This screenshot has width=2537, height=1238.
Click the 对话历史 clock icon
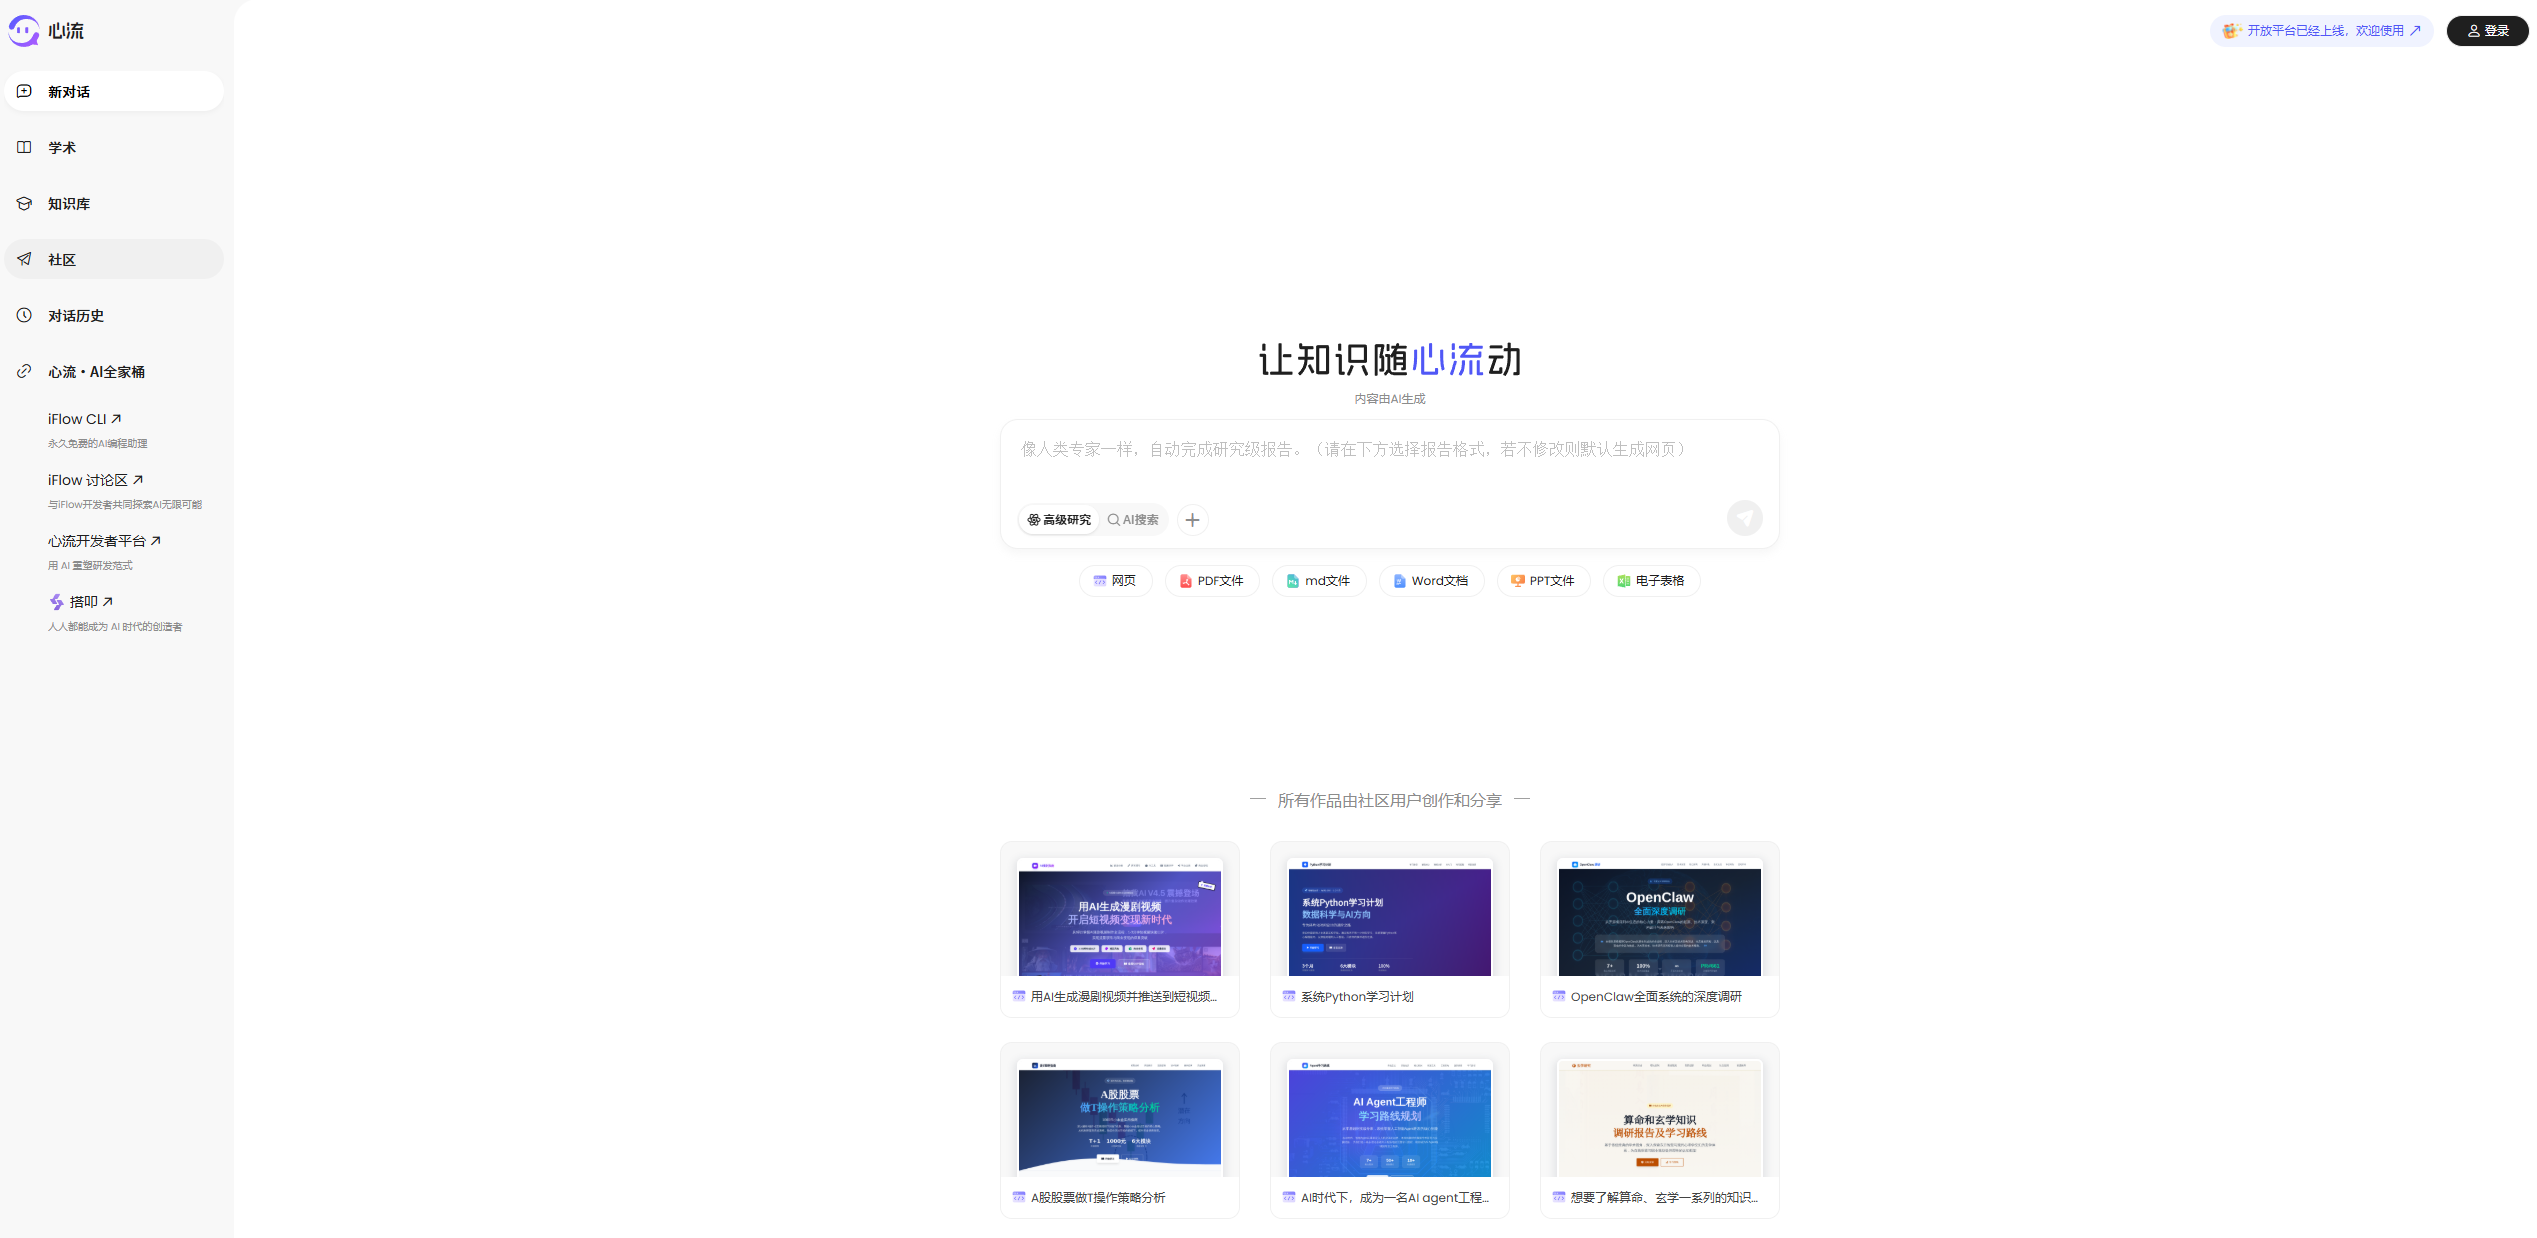click(x=24, y=315)
